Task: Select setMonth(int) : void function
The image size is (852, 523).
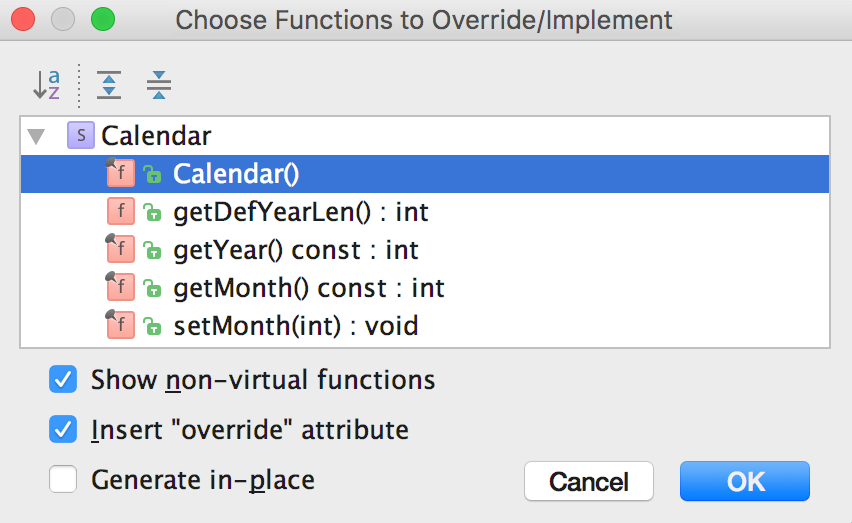Action: [295, 326]
